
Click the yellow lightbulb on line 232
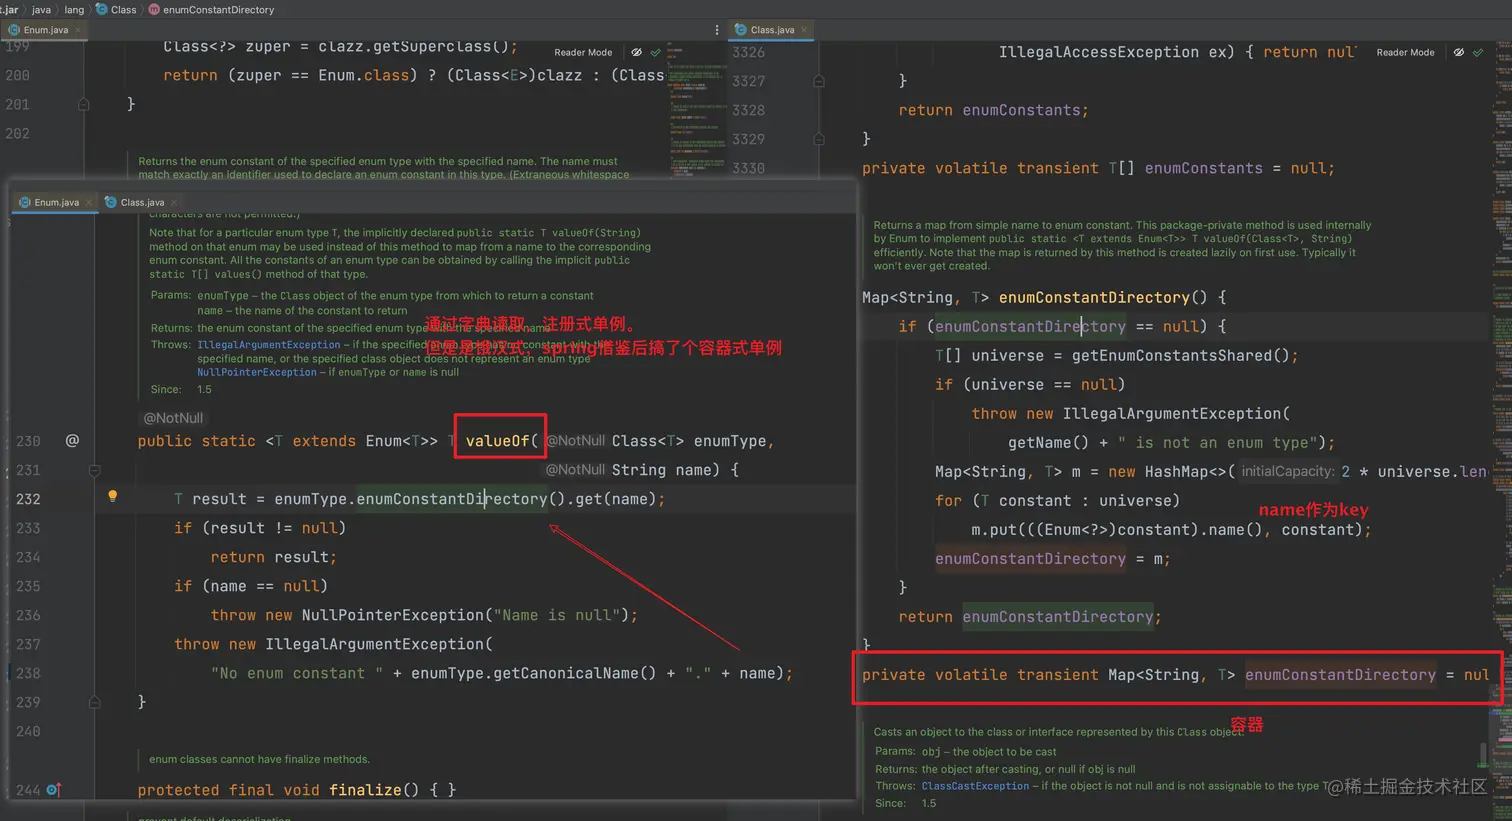[x=113, y=496]
